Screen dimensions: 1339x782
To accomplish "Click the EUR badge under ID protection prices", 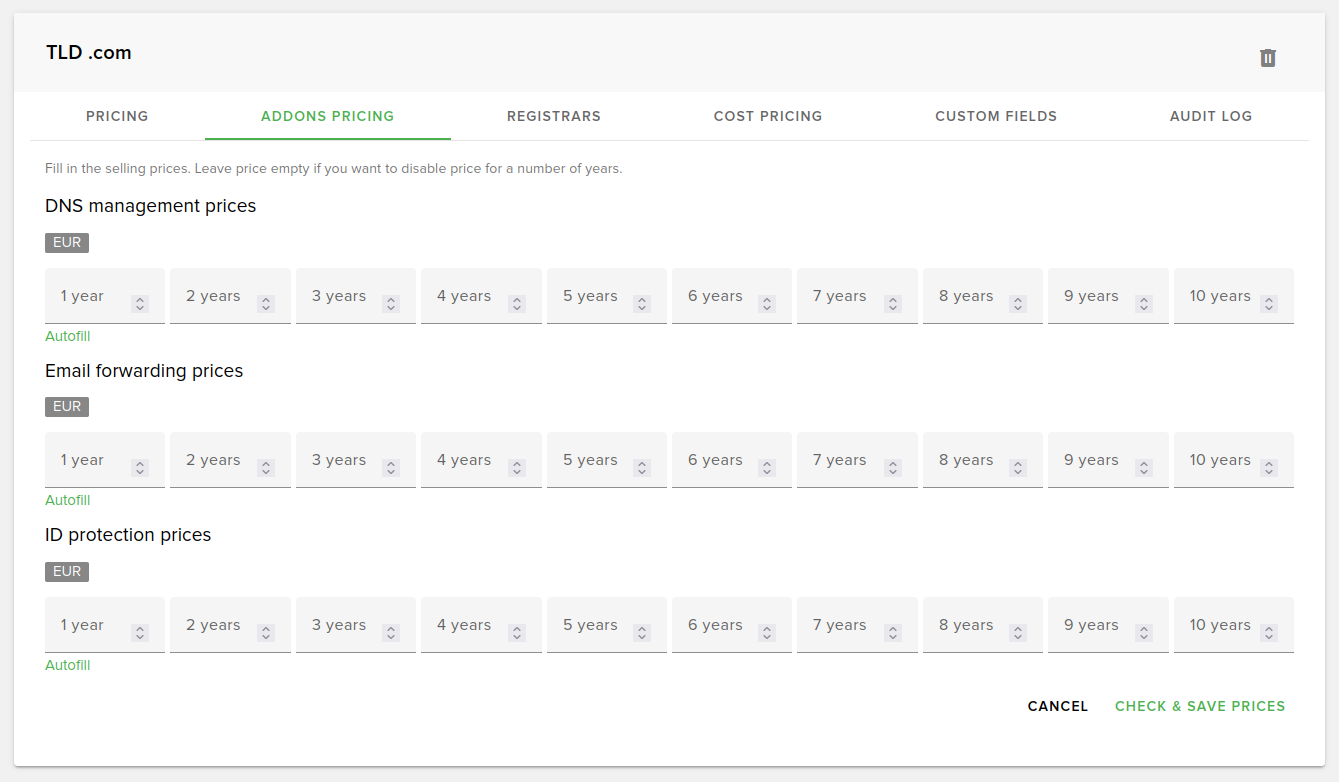I will point(66,571).
